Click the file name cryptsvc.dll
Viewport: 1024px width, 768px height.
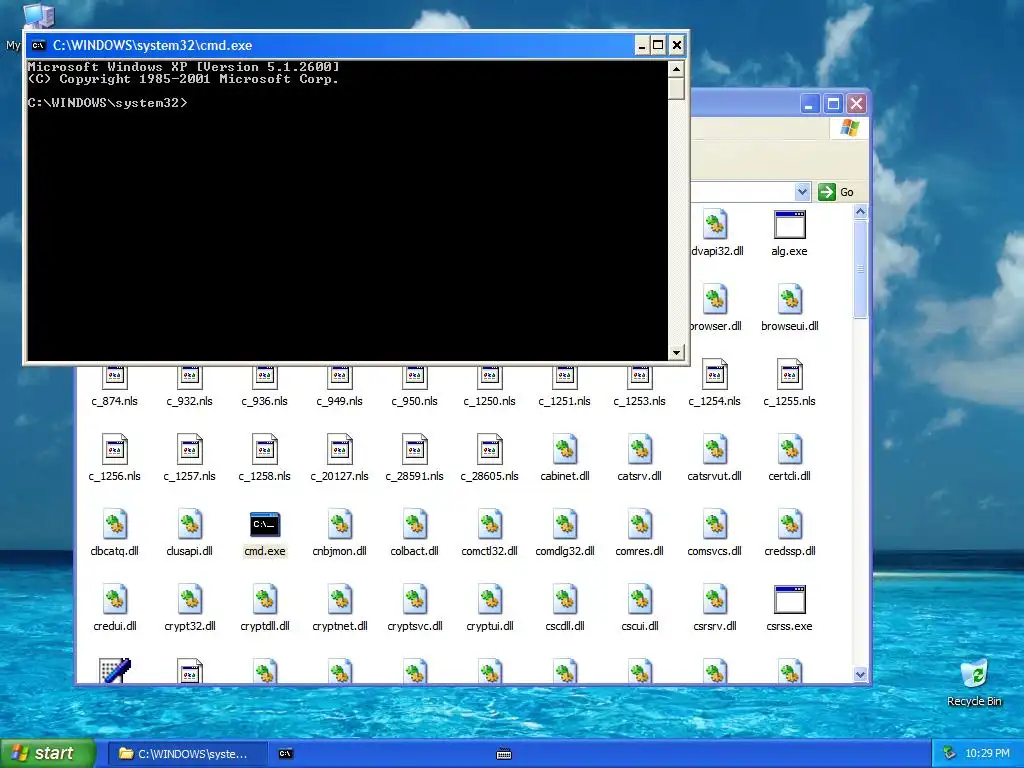click(x=415, y=626)
